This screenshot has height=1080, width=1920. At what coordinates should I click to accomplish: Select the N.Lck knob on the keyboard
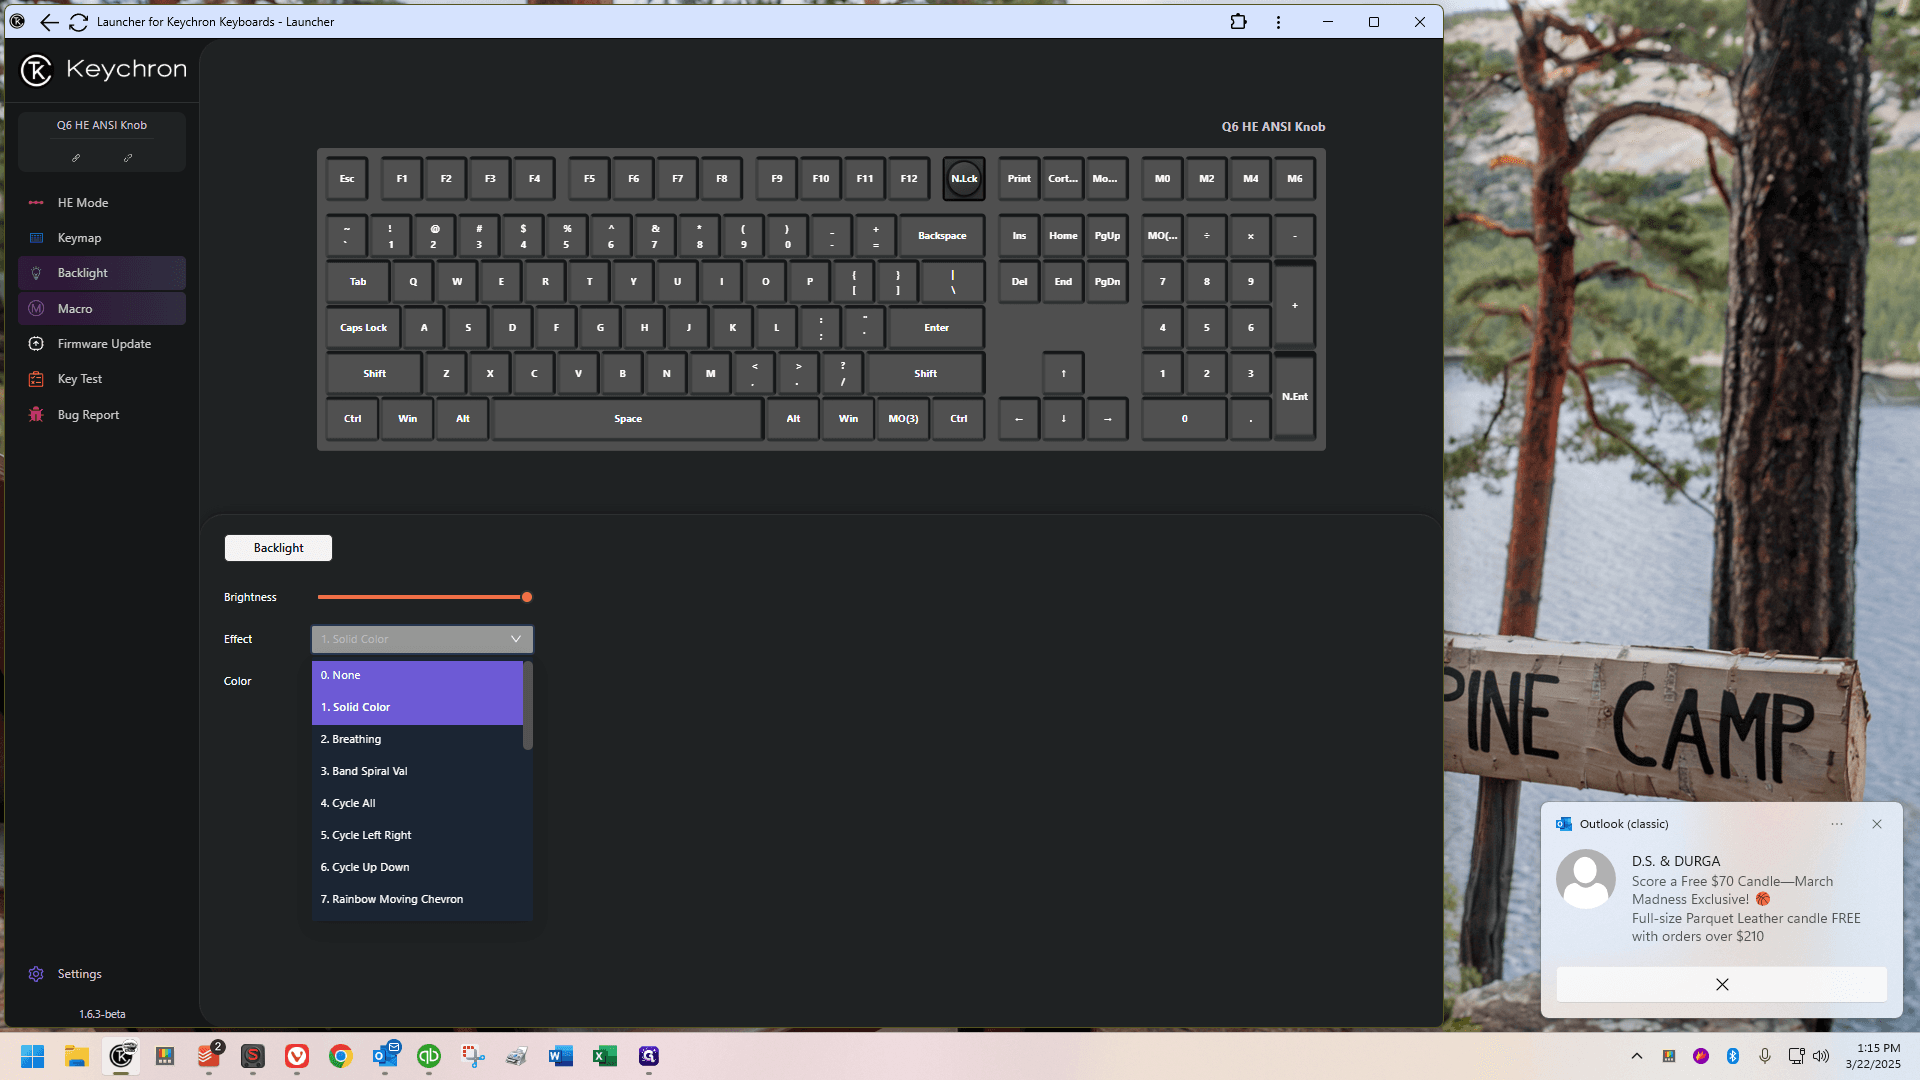coord(964,179)
